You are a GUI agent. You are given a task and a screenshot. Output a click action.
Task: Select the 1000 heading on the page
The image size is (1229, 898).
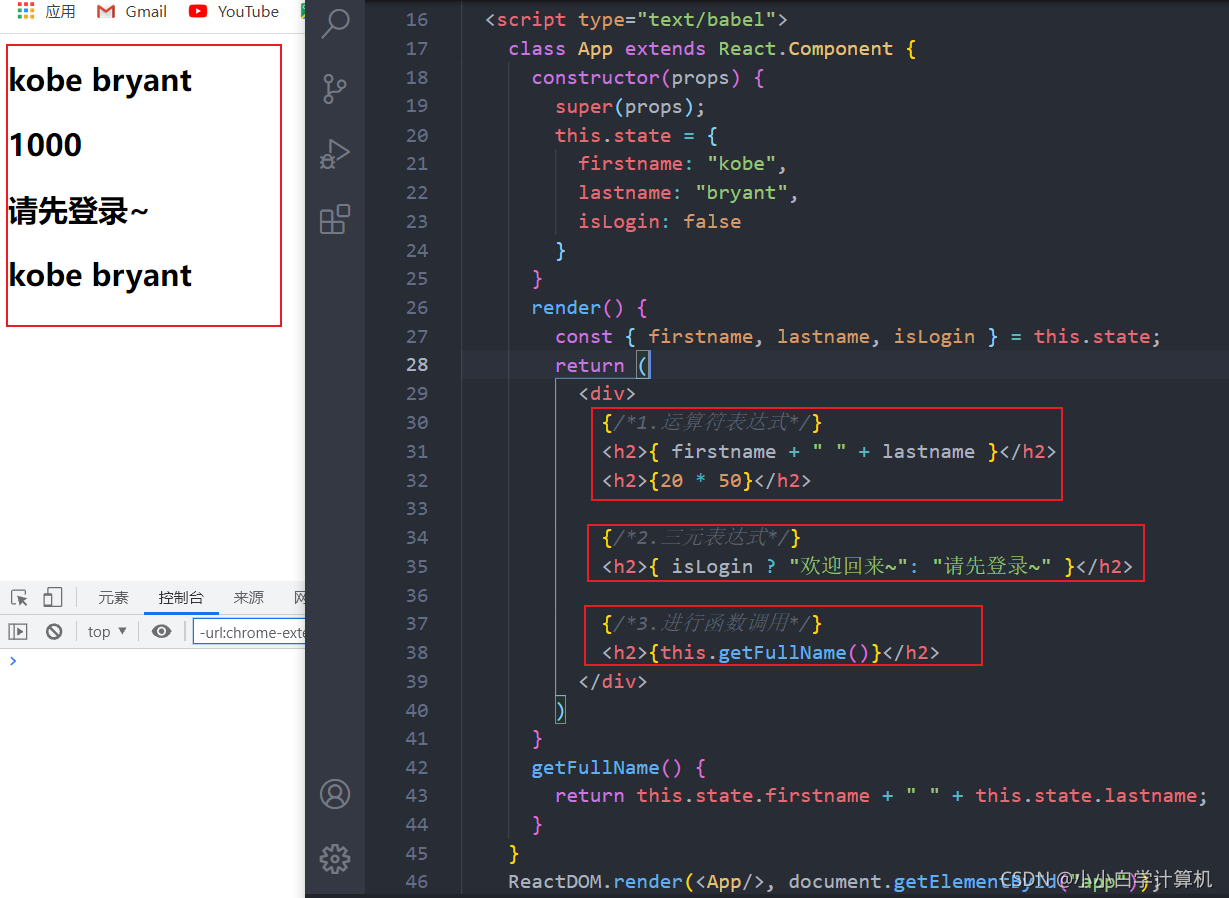pyautogui.click(x=45, y=145)
